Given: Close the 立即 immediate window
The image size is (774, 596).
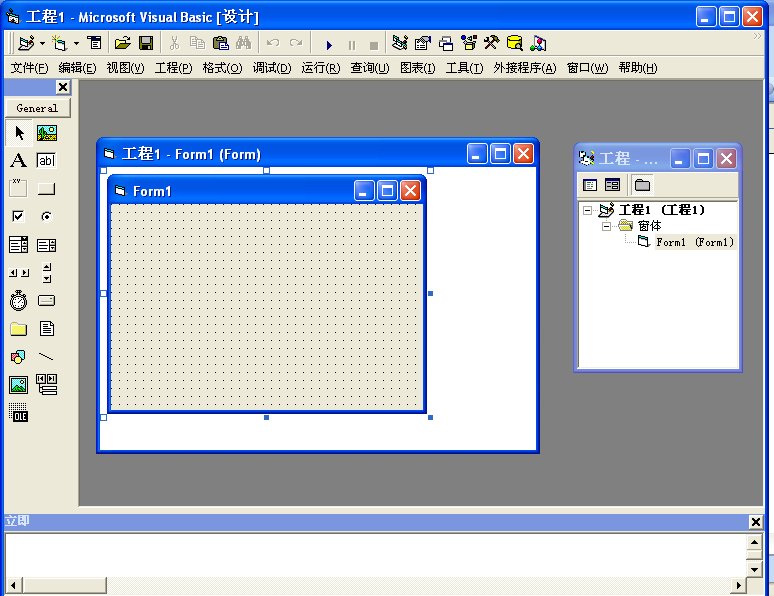Looking at the screenshot, I should coord(756,522).
